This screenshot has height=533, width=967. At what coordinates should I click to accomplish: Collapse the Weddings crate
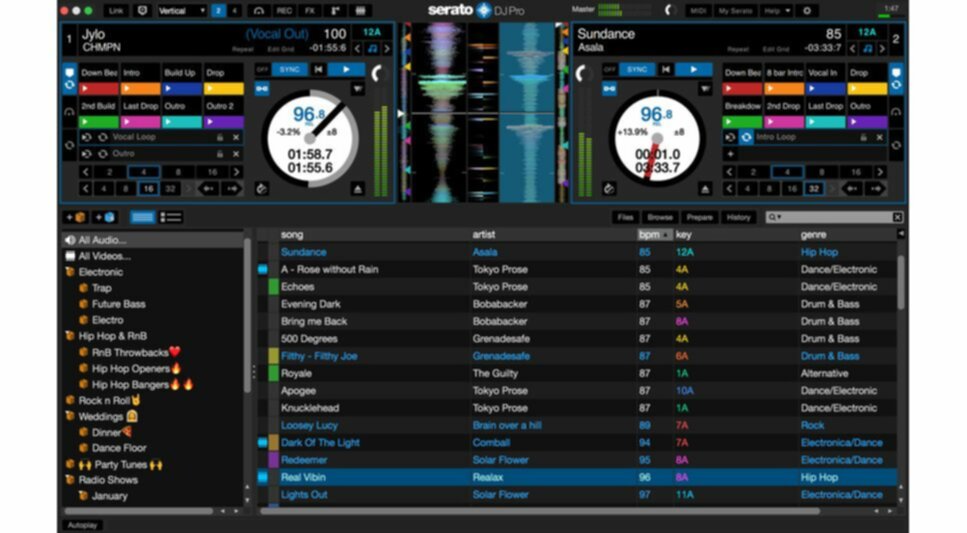point(70,416)
